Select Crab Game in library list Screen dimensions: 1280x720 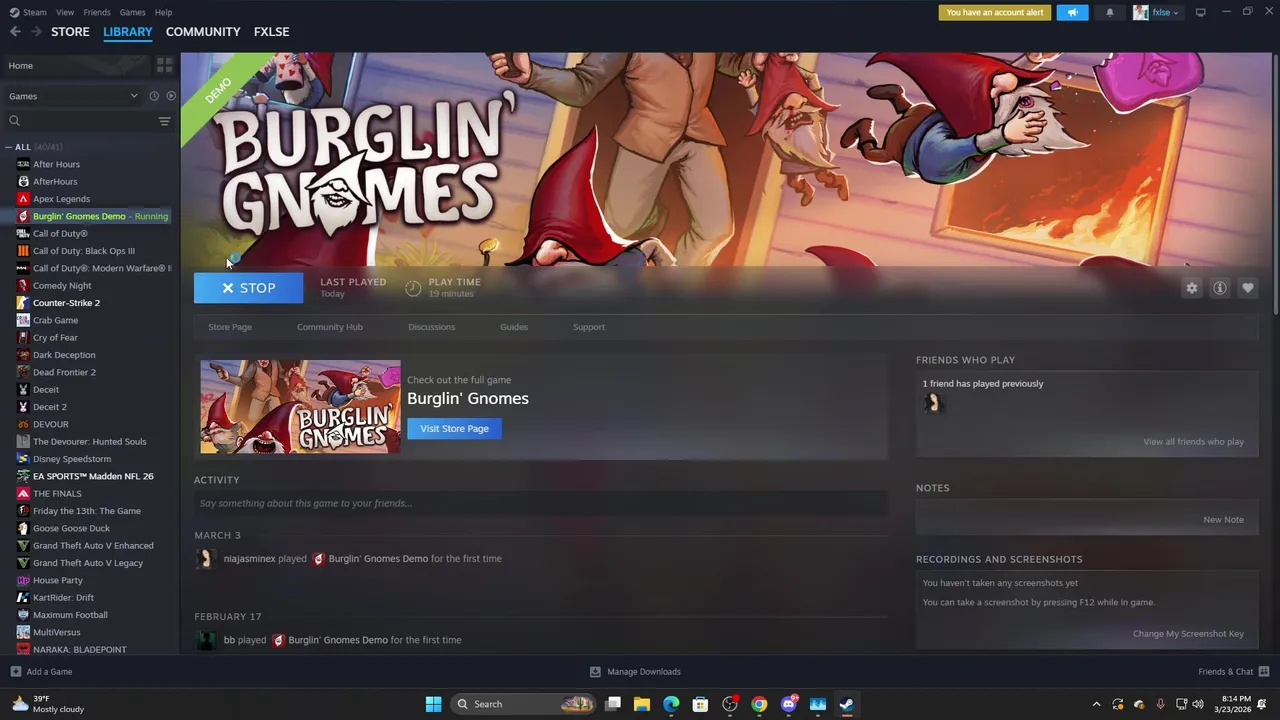pos(55,320)
